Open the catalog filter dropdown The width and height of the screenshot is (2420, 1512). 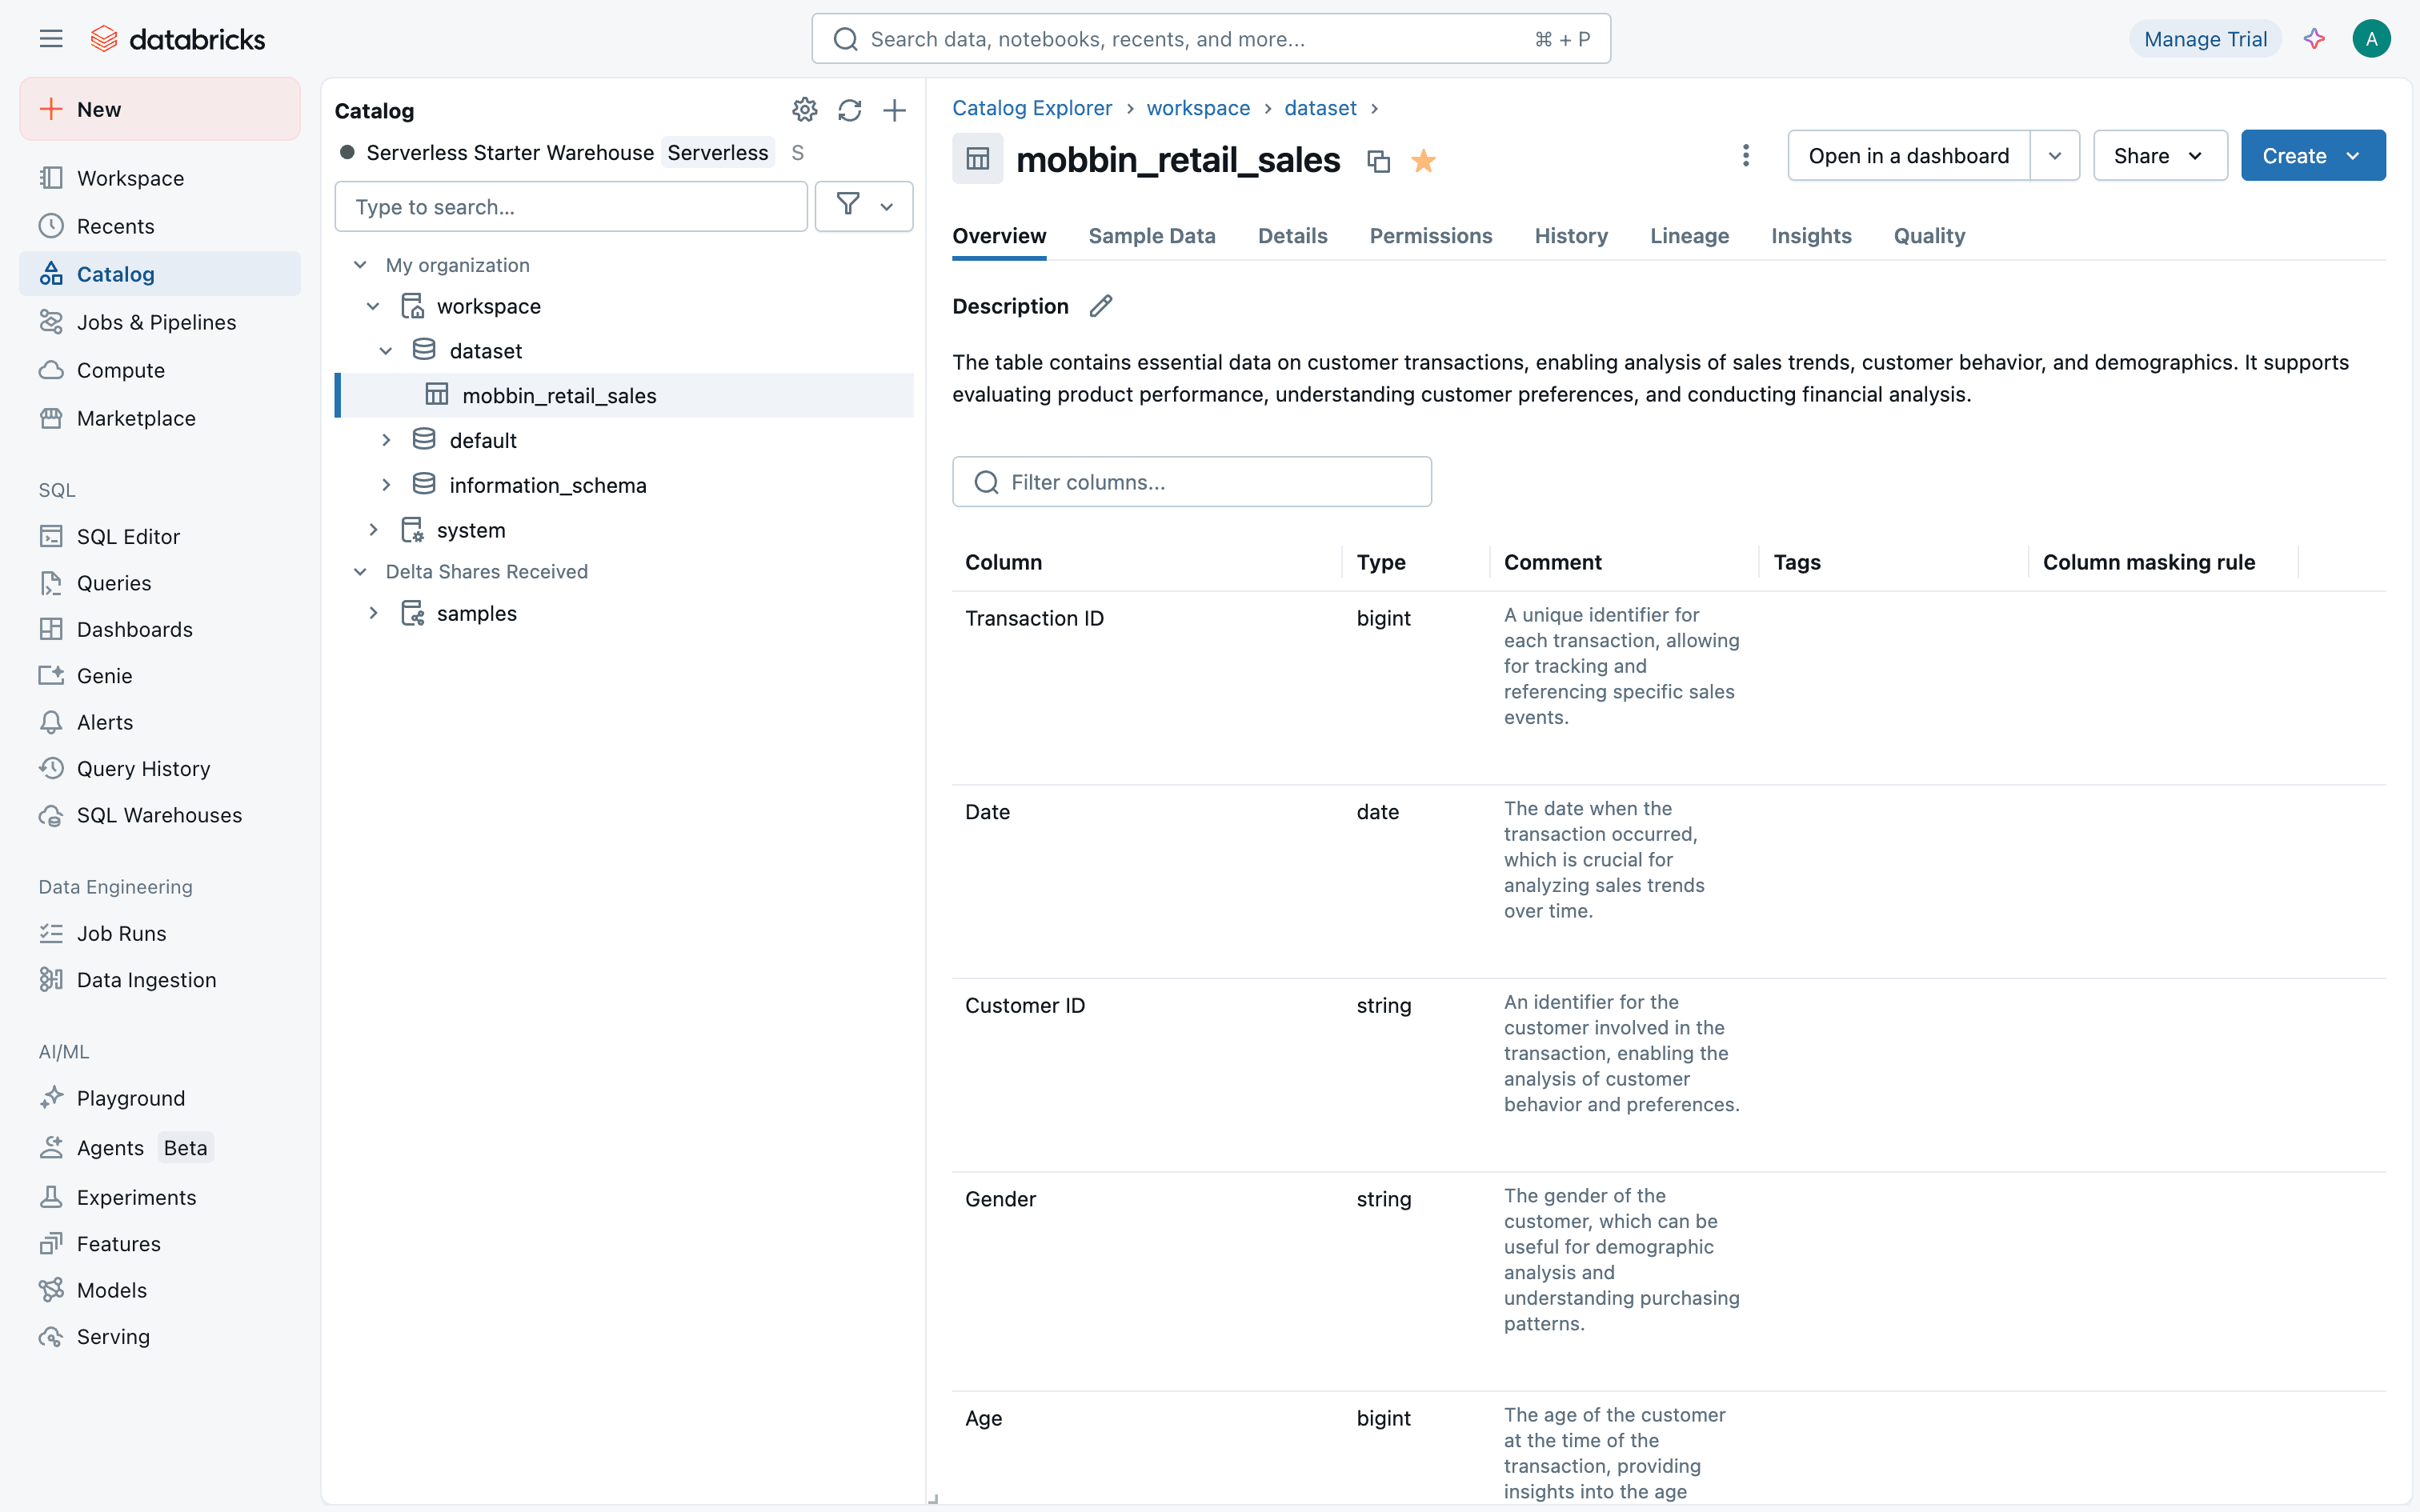pyautogui.click(x=863, y=207)
